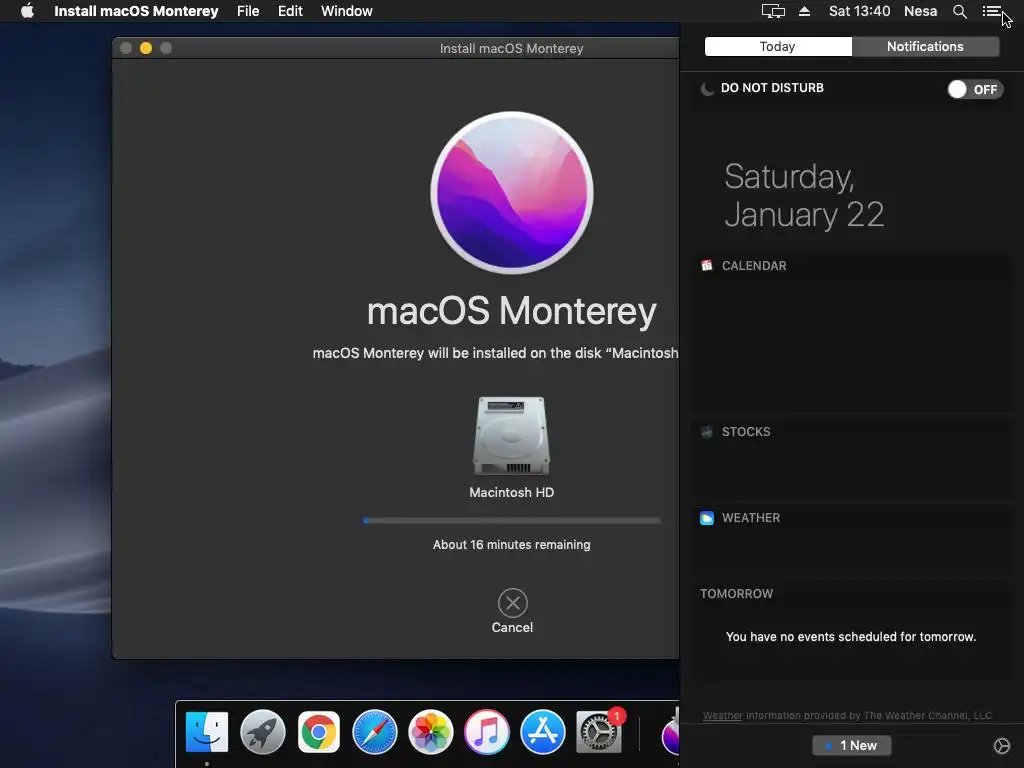
Task: Click the 1 New widgets button
Action: tap(851, 745)
